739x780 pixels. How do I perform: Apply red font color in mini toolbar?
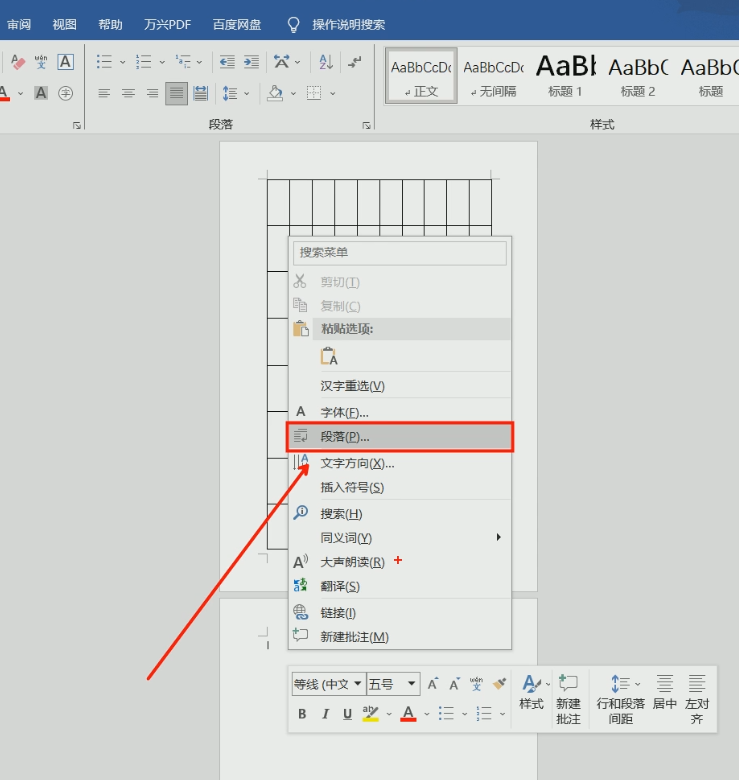pos(408,714)
